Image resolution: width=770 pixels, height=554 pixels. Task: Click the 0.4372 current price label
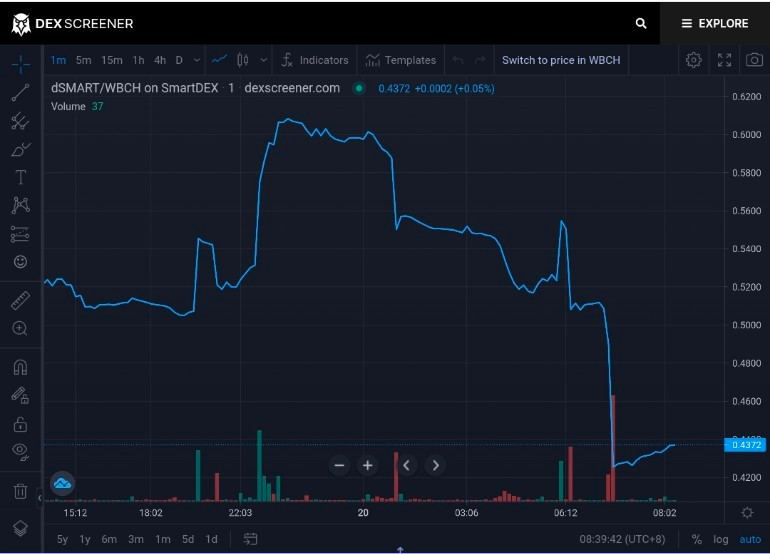[x=745, y=445]
